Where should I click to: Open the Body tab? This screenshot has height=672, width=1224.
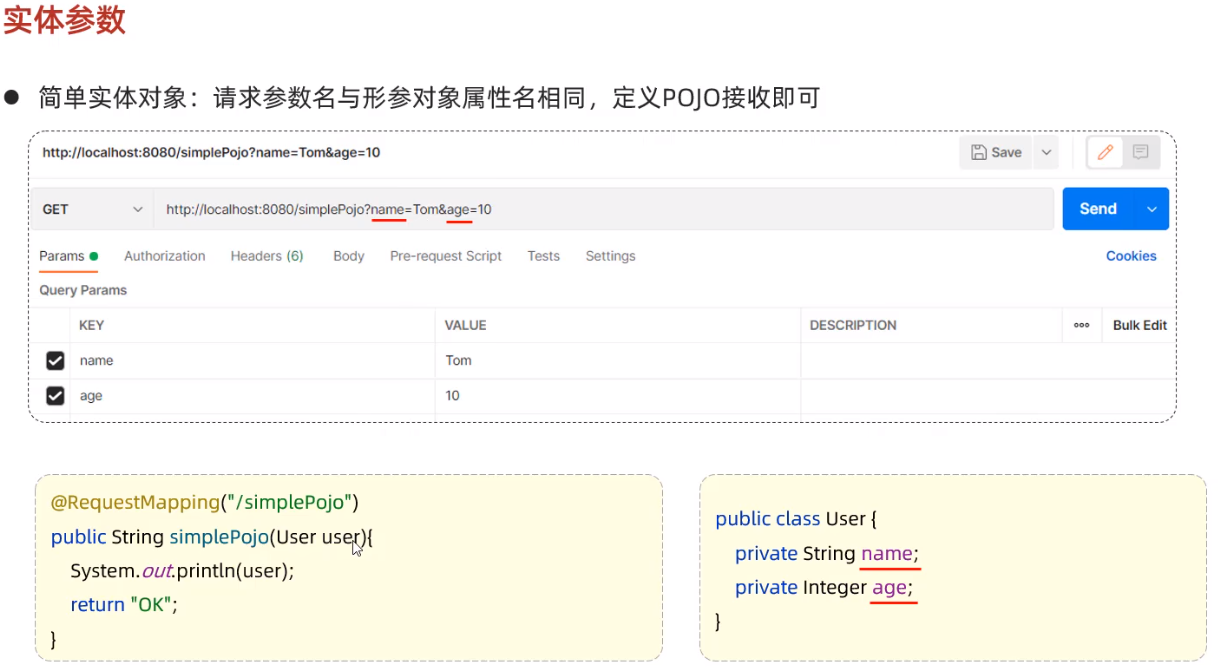(x=348, y=256)
